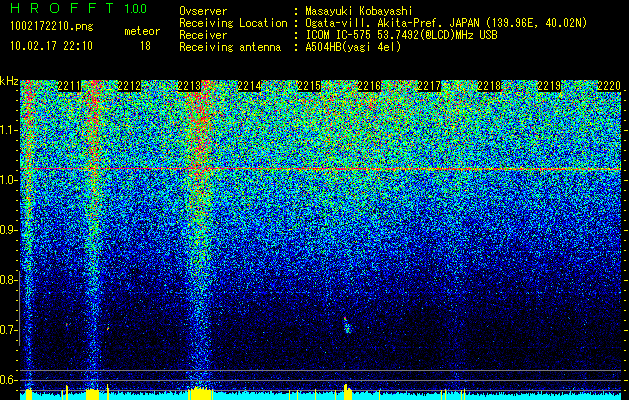Click the Ovserver field label
This screenshot has width=629, height=400.
[203, 11]
